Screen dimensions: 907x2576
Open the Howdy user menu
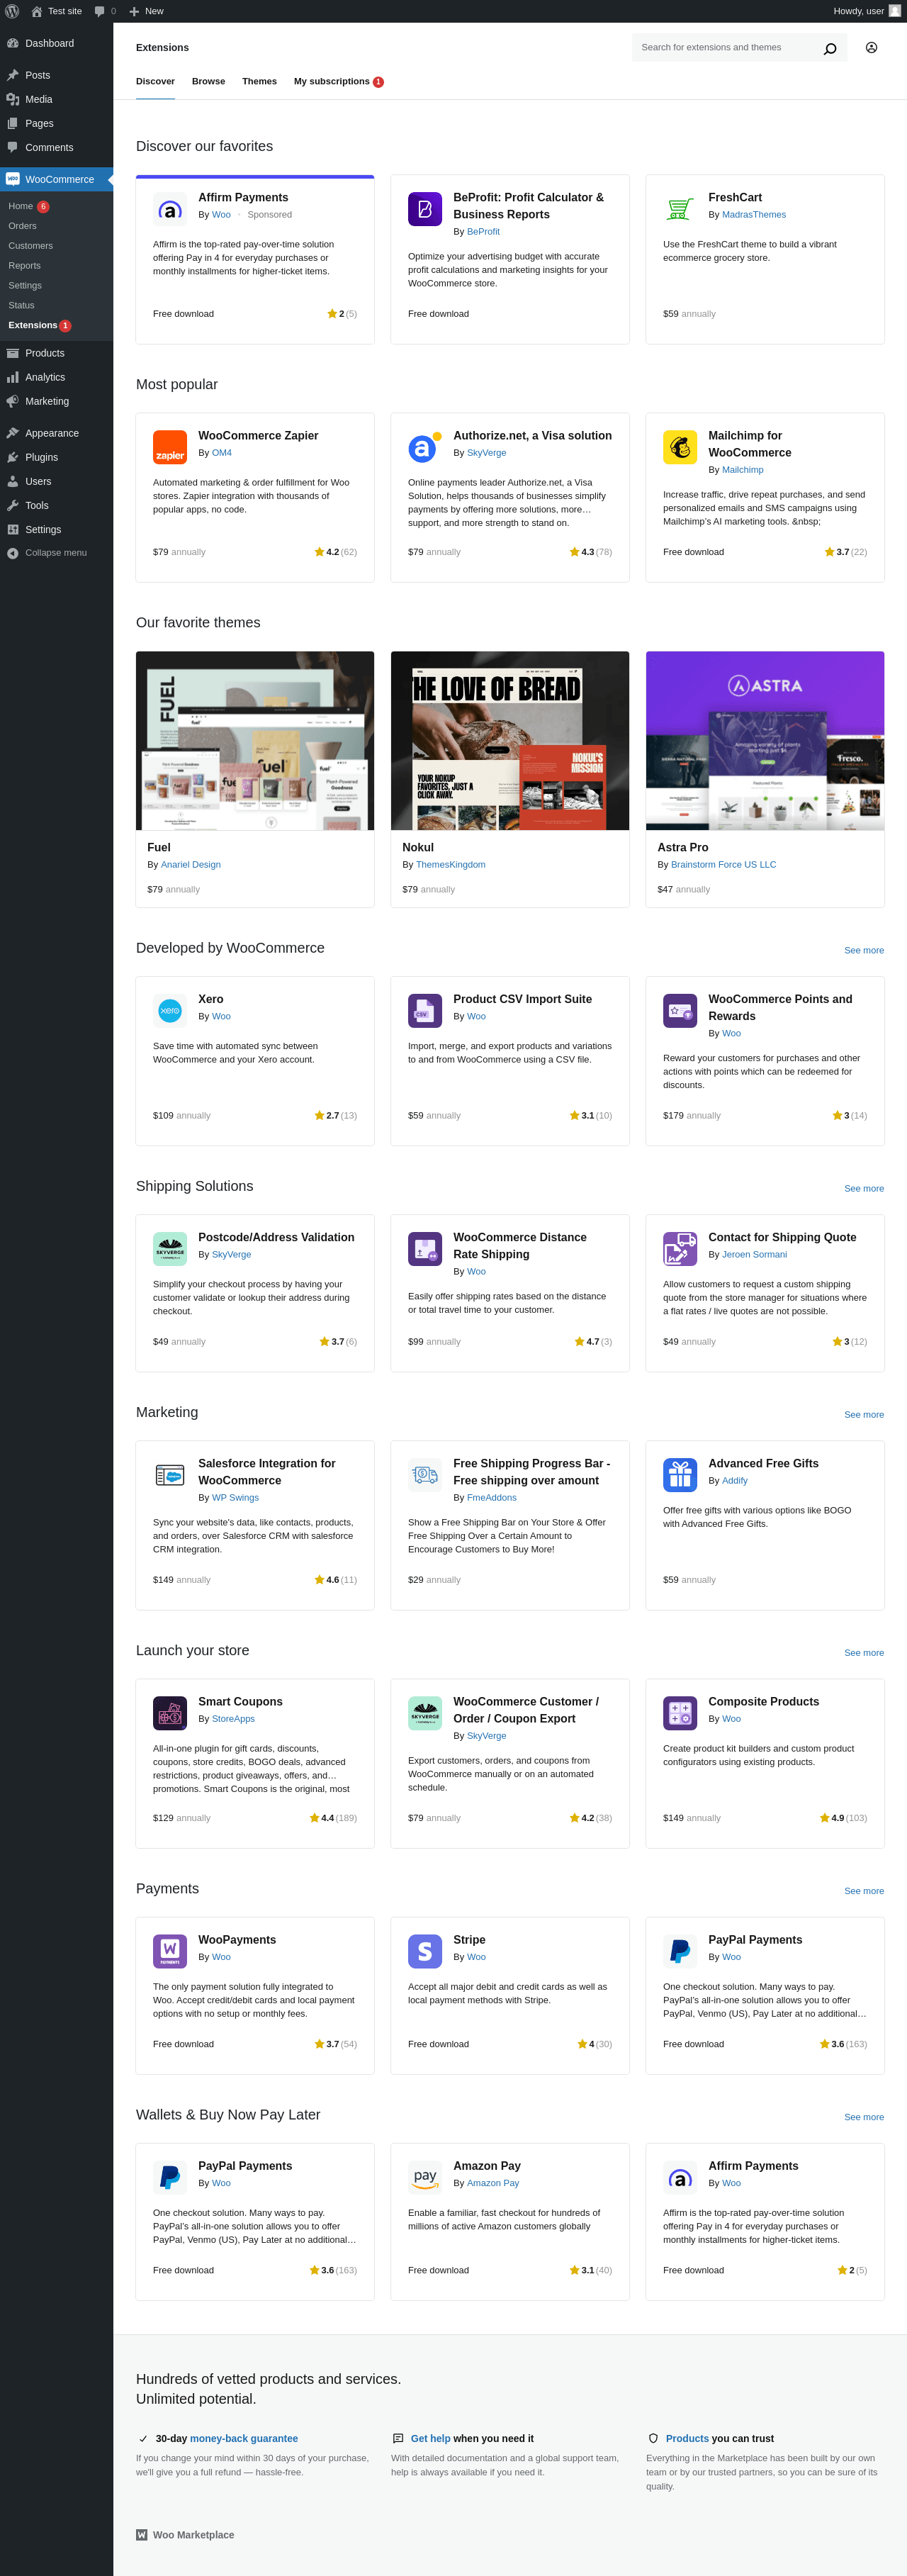(x=865, y=11)
